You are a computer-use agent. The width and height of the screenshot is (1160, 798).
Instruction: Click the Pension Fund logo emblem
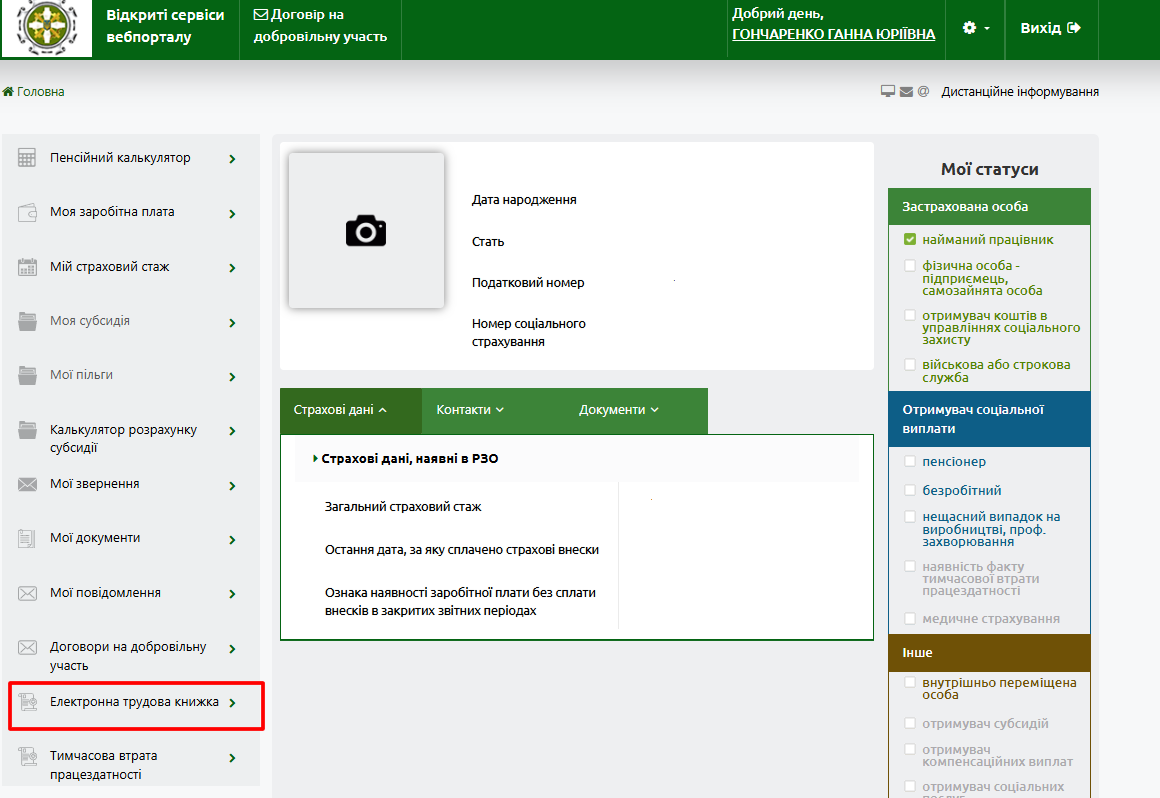coord(47,27)
